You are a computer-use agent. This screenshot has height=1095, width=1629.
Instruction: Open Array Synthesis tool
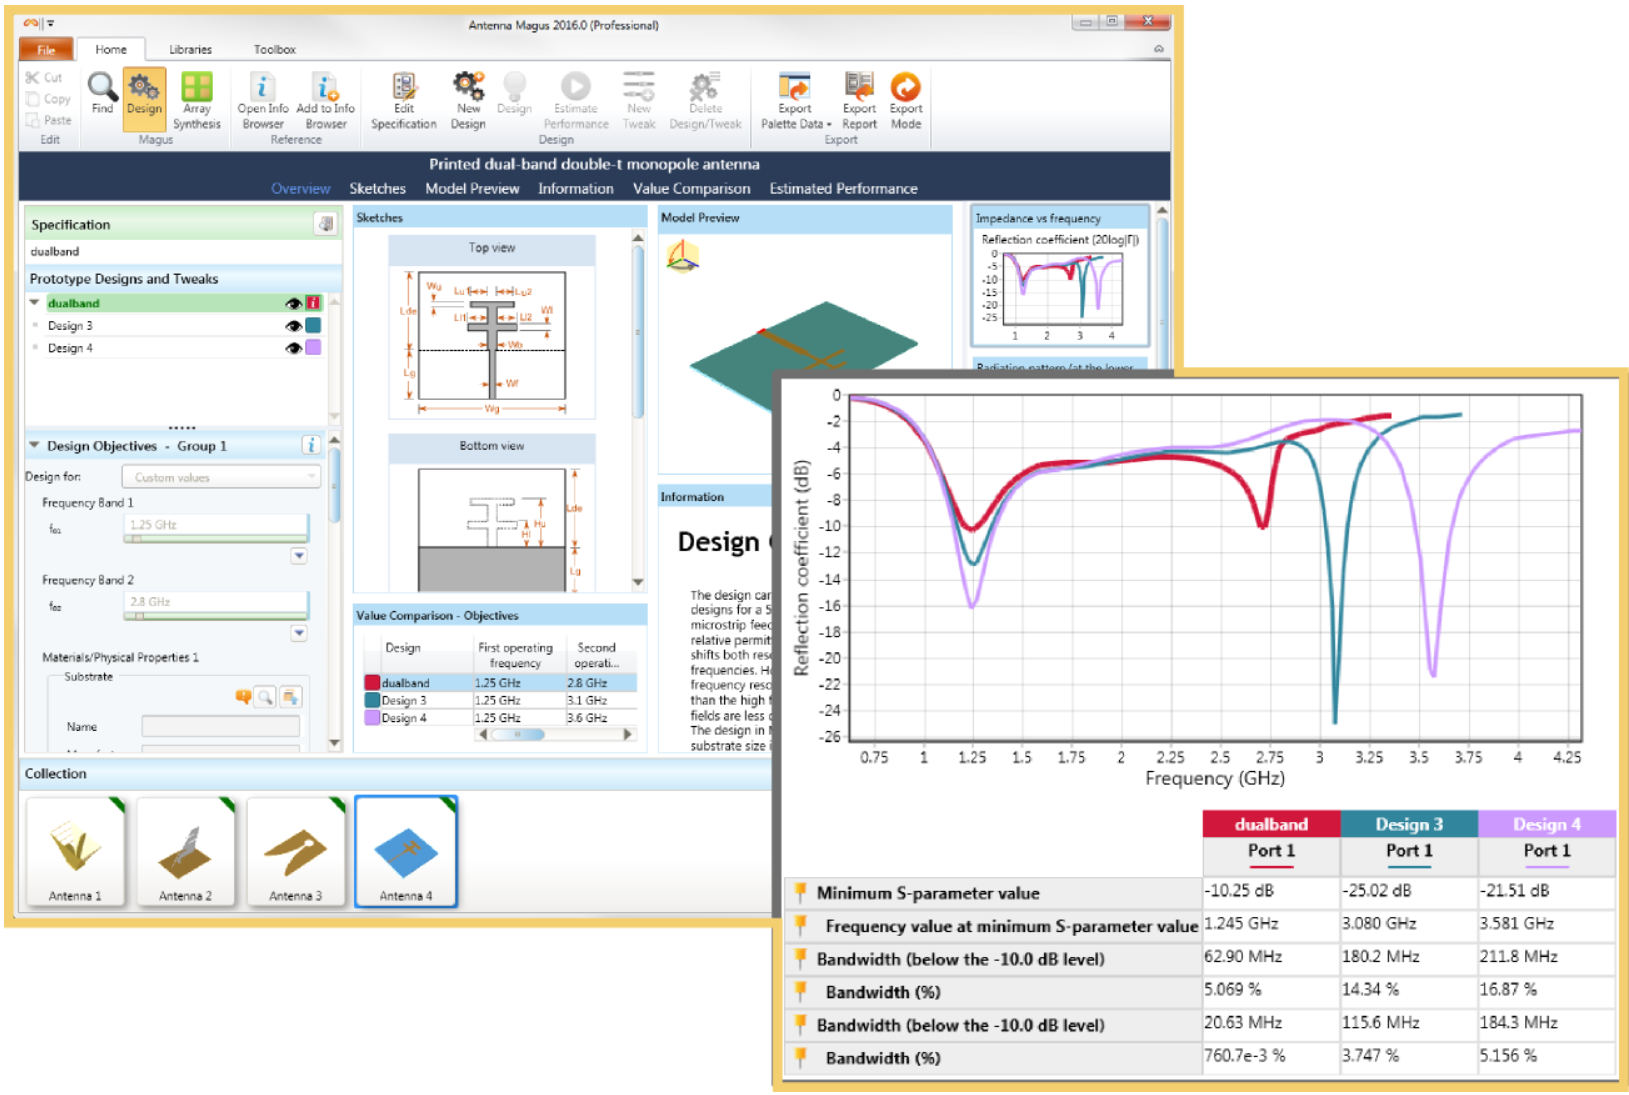tap(197, 100)
